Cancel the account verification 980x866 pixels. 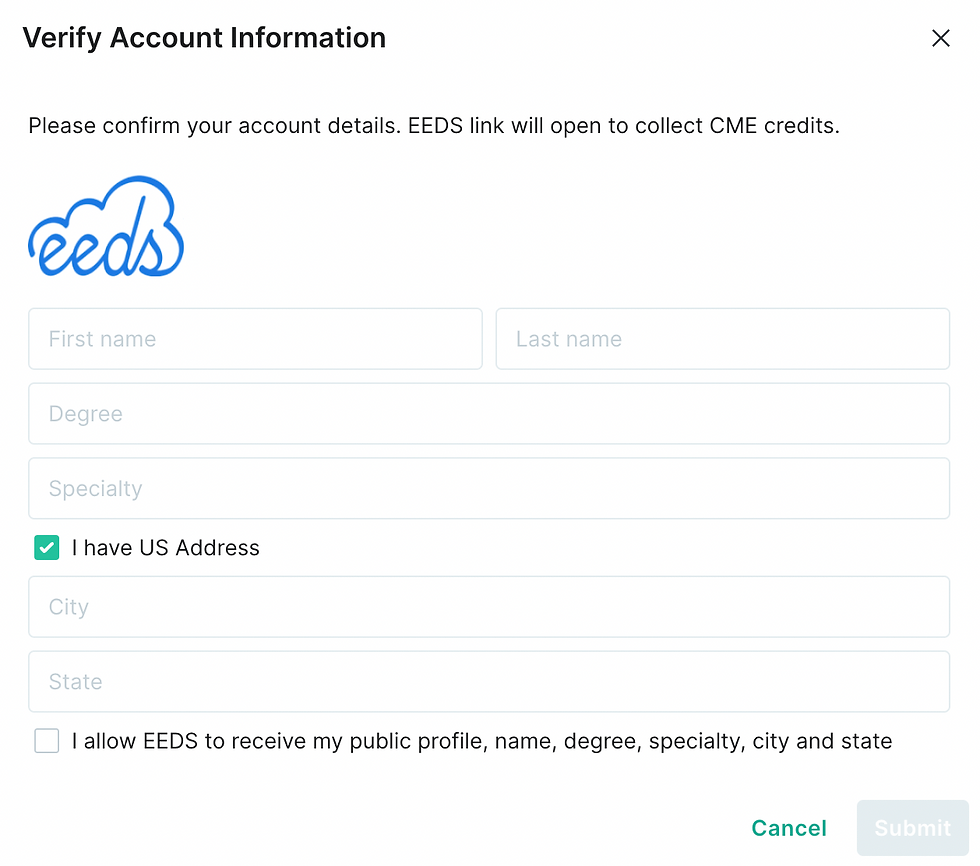[x=789, y=828]
